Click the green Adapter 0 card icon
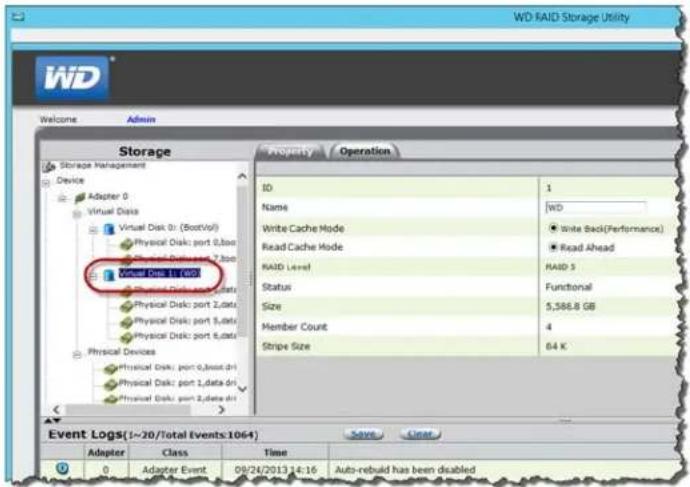This screenshot has height=487, width=690. (x=80, y=197)
